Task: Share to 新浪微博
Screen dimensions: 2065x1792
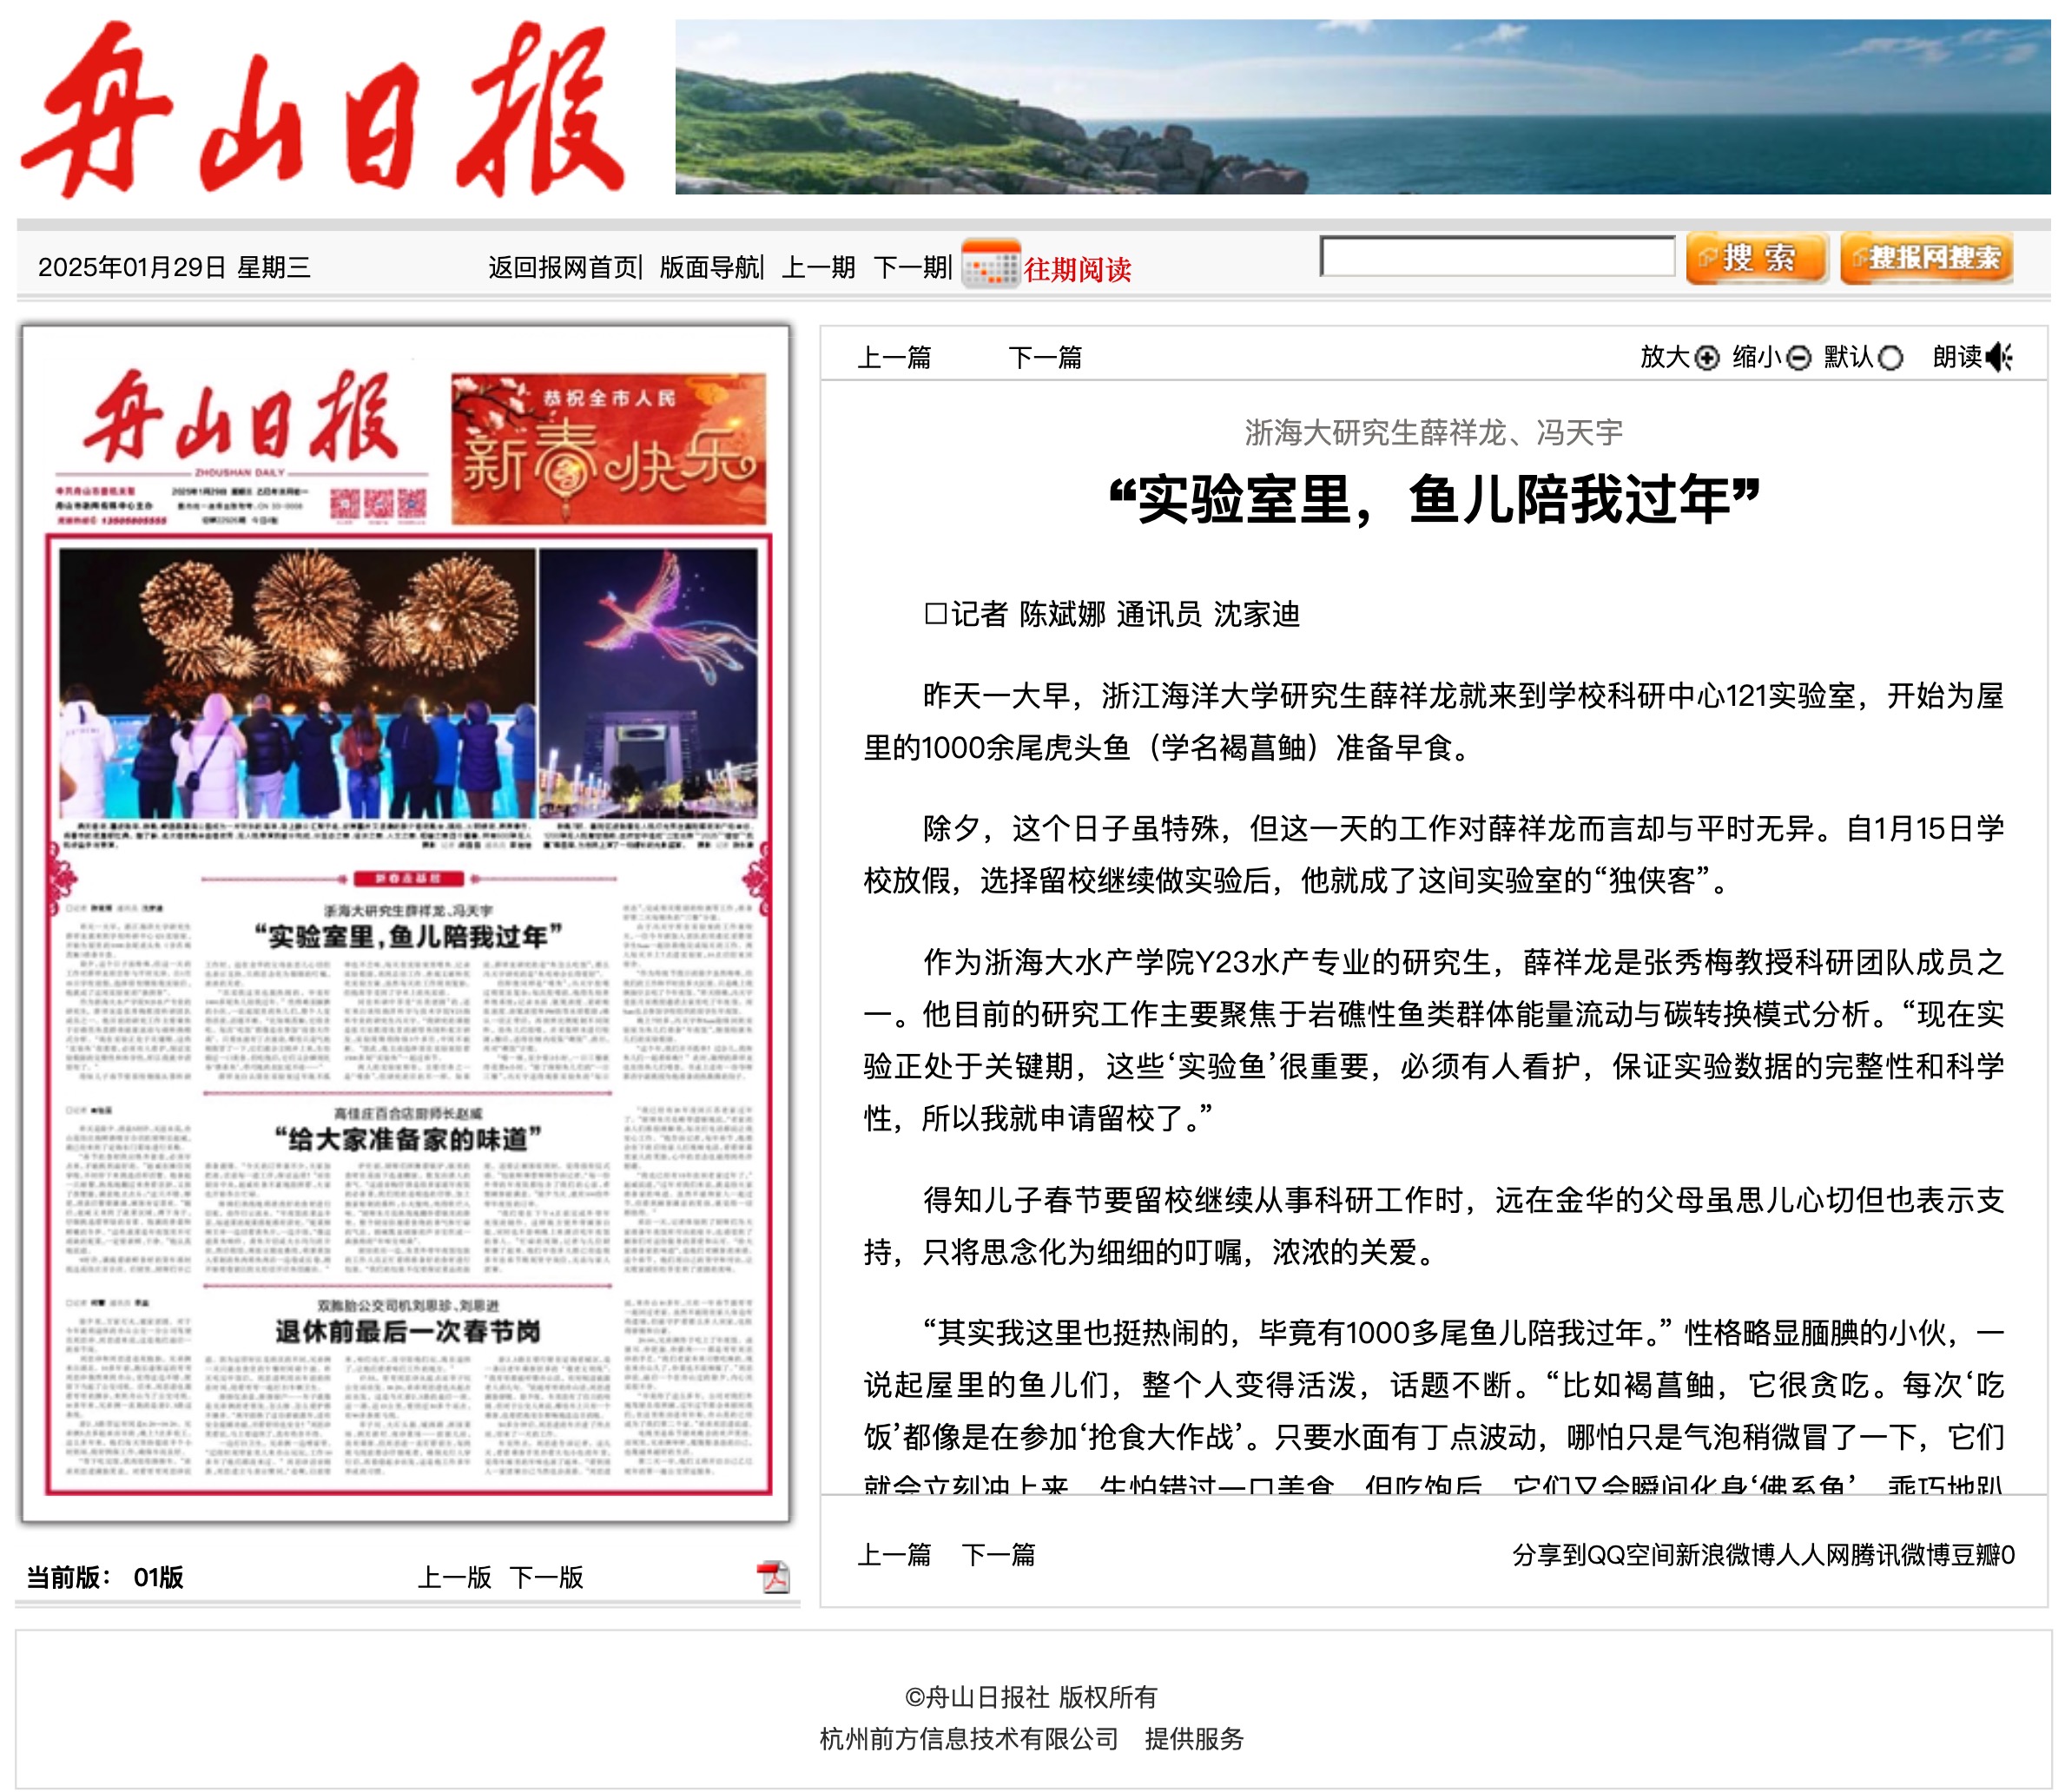Action: [x=1725, y=1555]
